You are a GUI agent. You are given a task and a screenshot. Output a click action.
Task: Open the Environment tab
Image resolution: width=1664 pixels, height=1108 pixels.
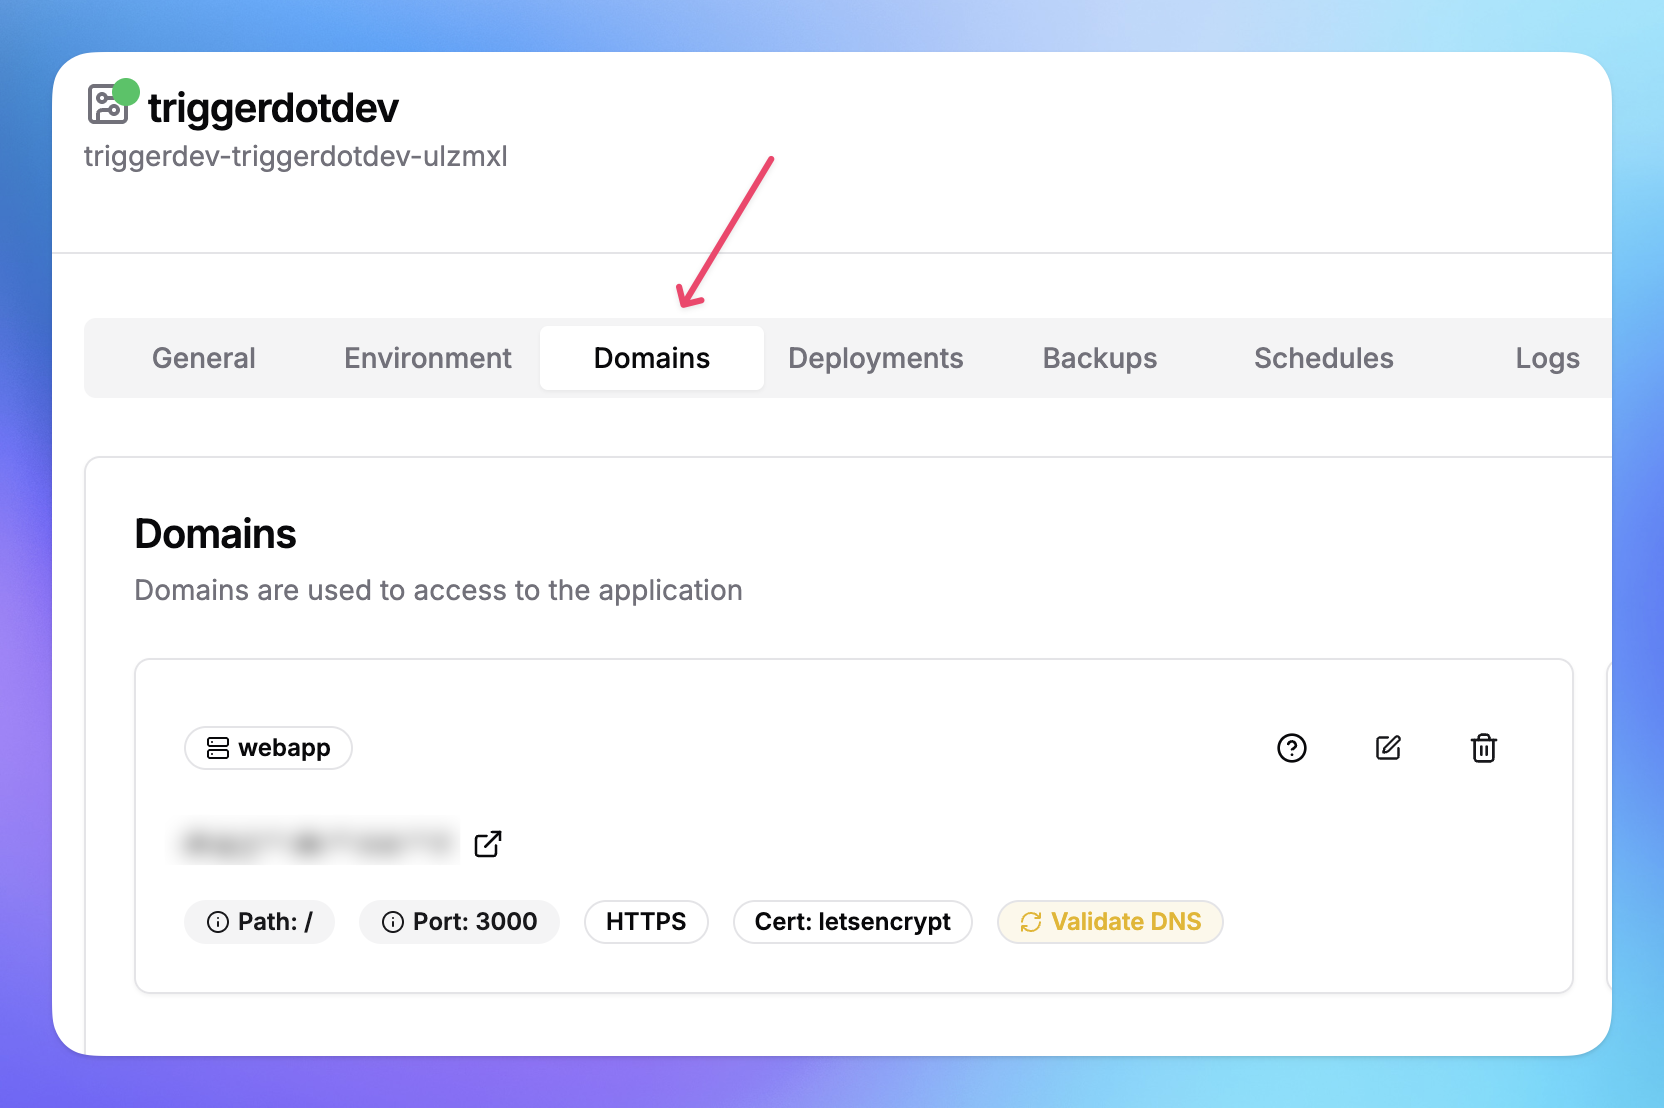[x=428, y=358]
